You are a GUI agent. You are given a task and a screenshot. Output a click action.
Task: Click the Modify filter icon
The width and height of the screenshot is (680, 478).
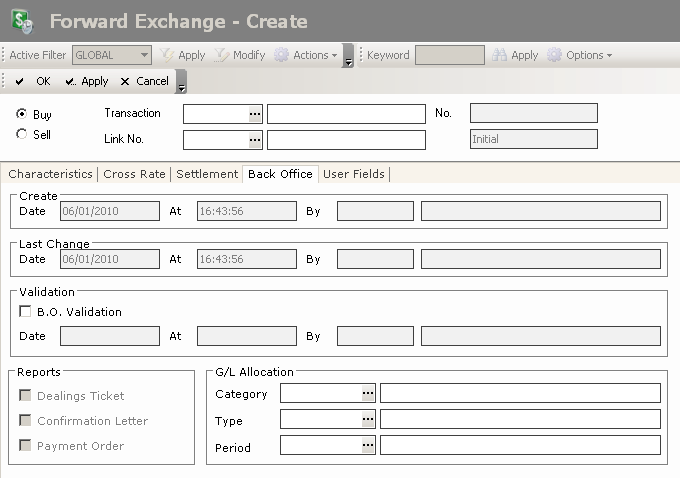click(222, 56)
